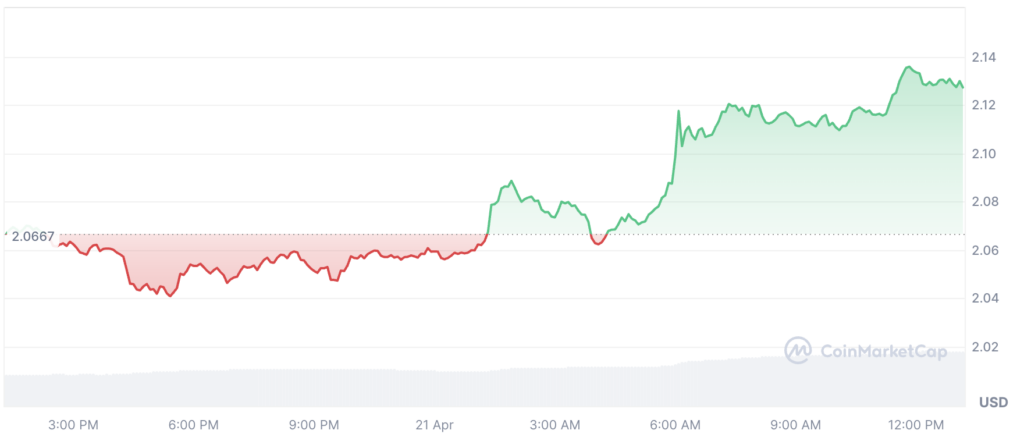The width and height of the screenshot is (1024, 448).
Task: Click the CoinMarketCap logo icon
Action: point(798,350)
